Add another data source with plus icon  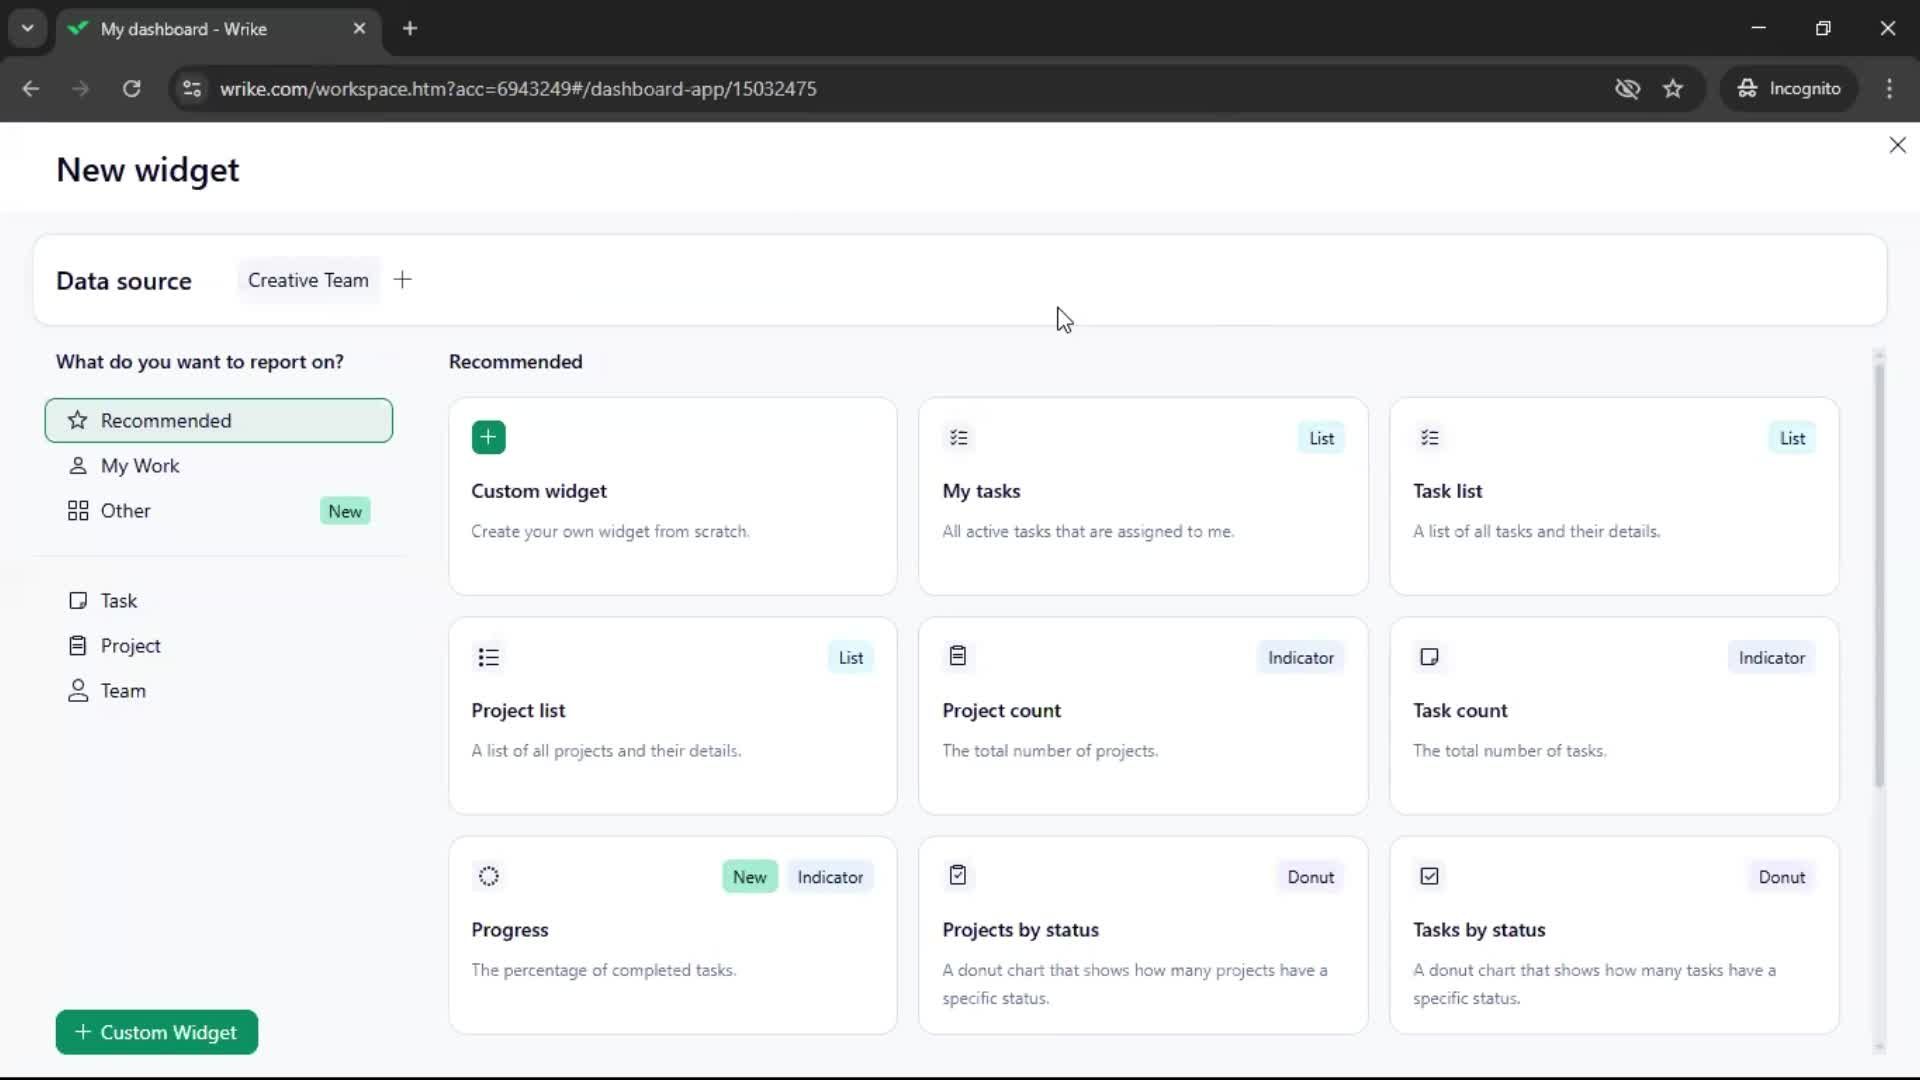(x=402, y=280)
